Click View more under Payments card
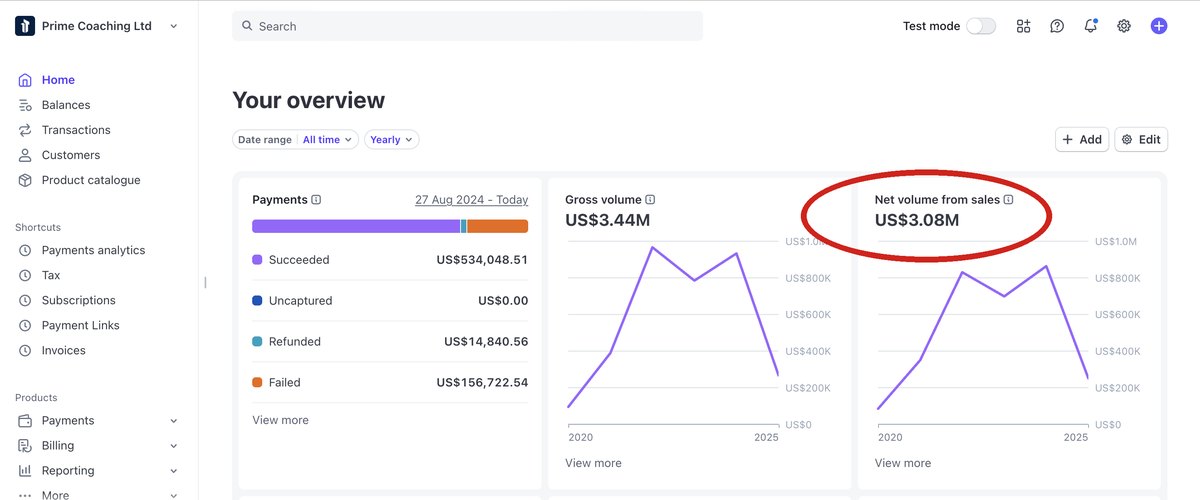1200x500 pixels. [280, 420]
